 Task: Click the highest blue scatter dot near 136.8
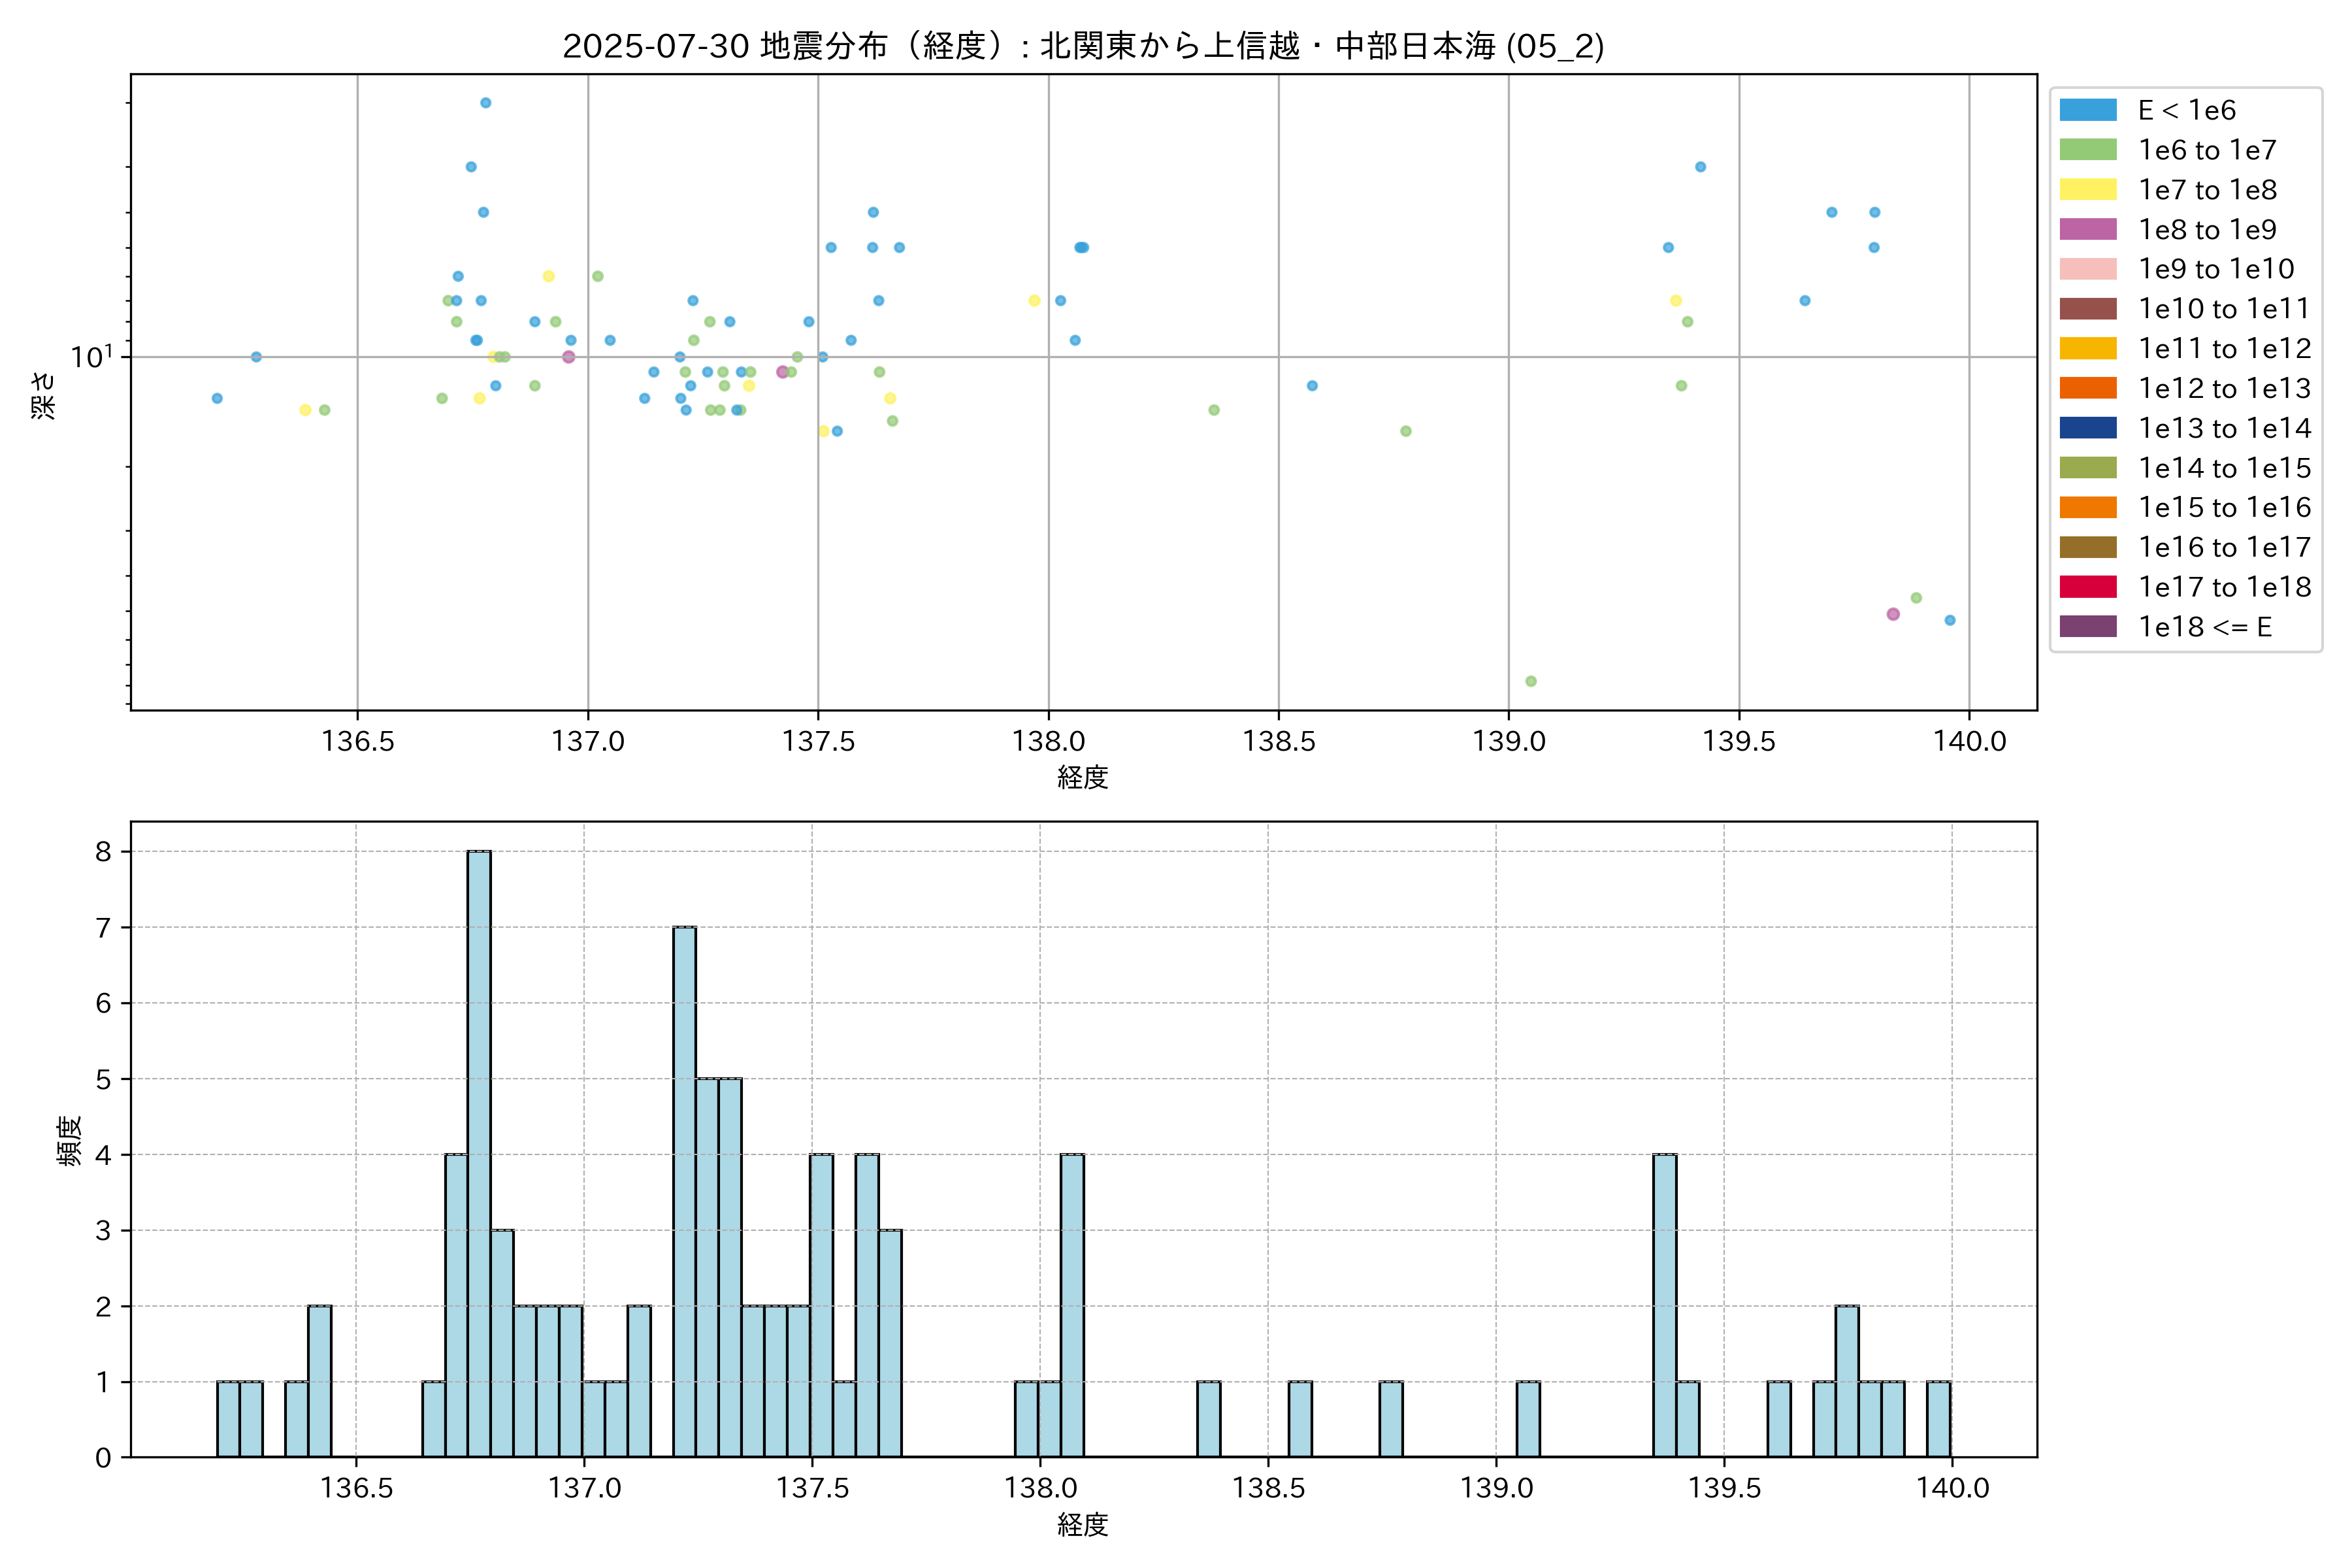485,103
